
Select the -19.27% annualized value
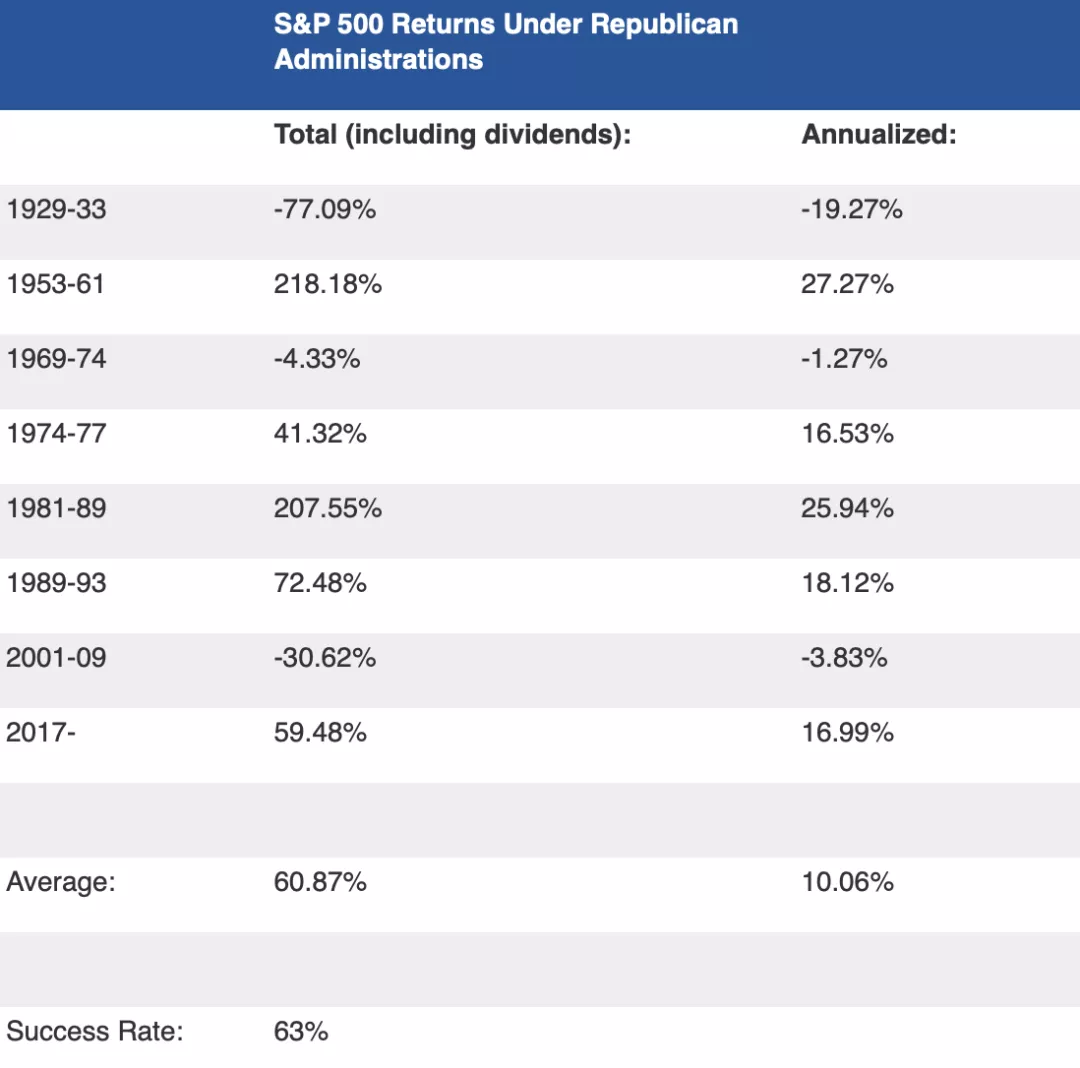click(x=851, y=210)
